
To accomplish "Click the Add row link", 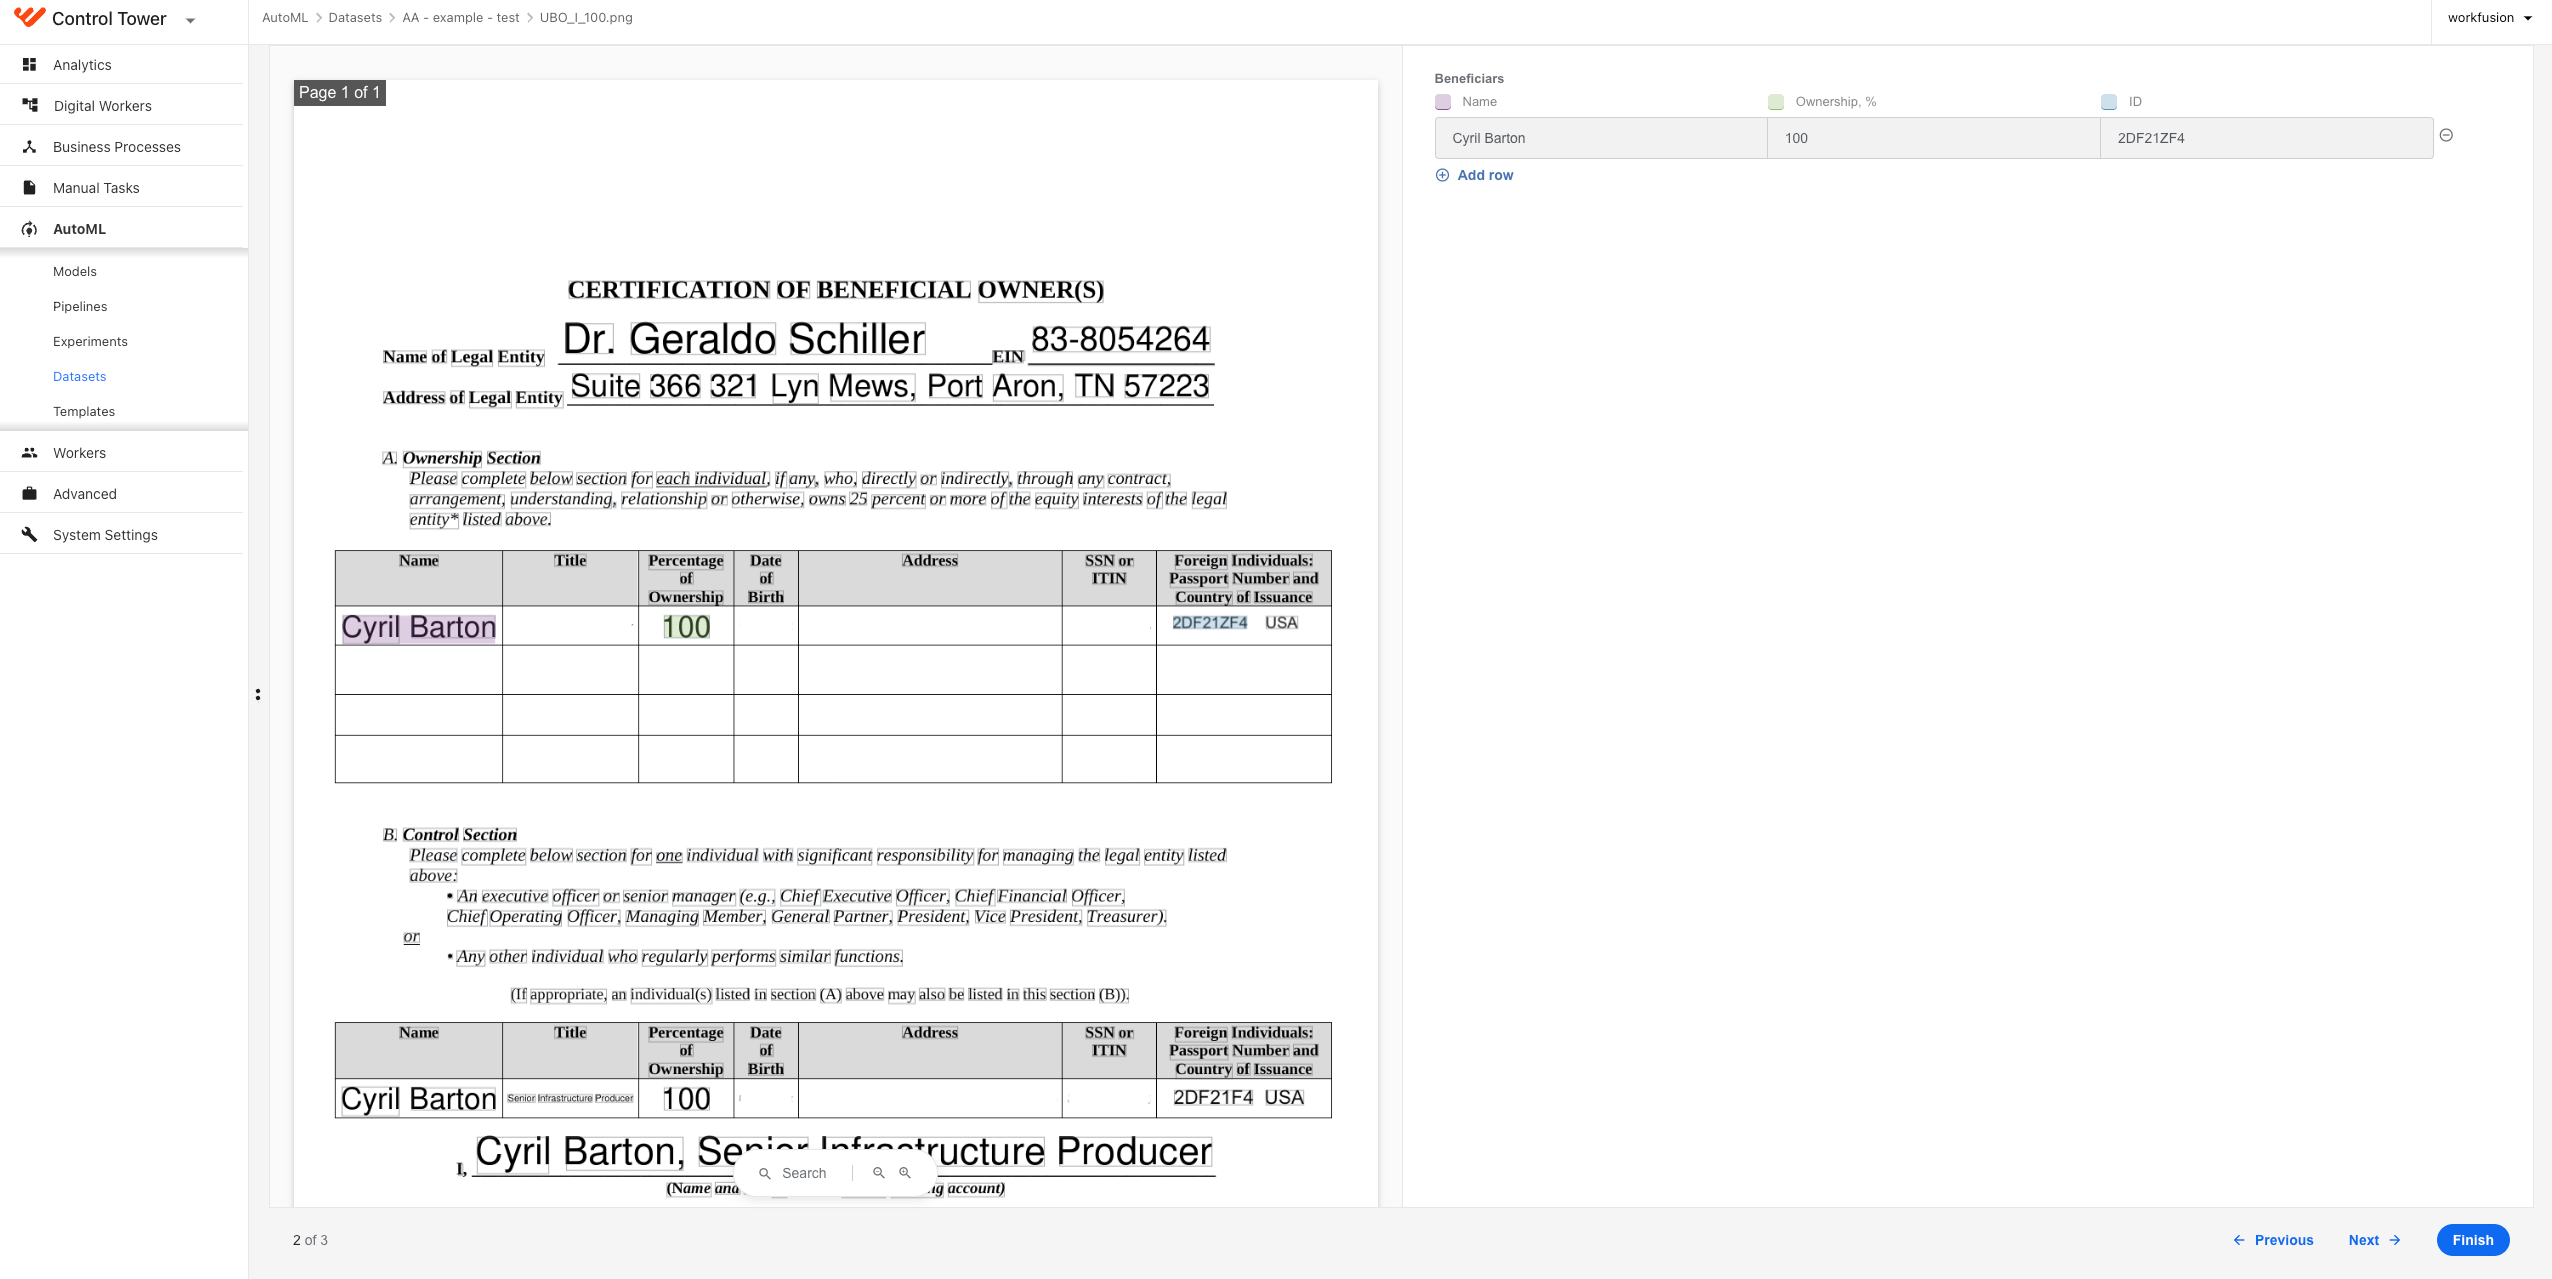I will (x=1485, y=175).
